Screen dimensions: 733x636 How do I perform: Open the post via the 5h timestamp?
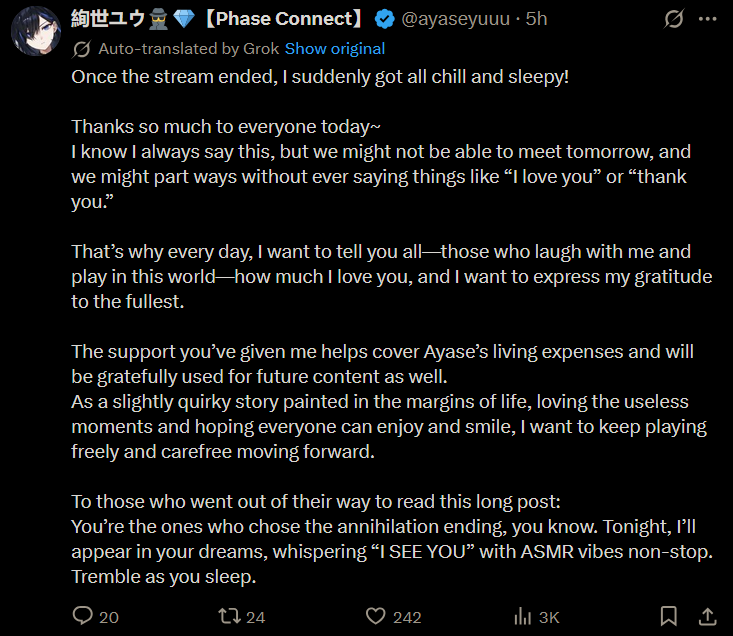537,20
